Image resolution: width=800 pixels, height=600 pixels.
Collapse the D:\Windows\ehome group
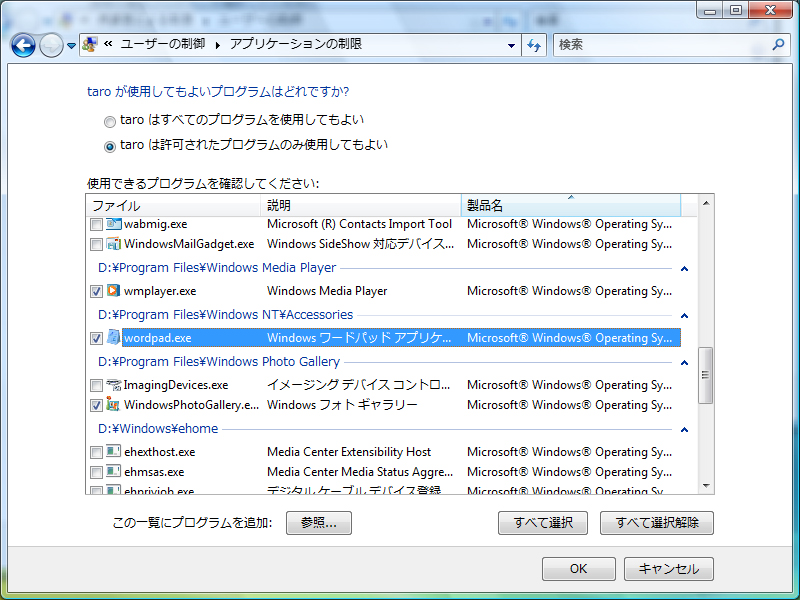[685, 430]
